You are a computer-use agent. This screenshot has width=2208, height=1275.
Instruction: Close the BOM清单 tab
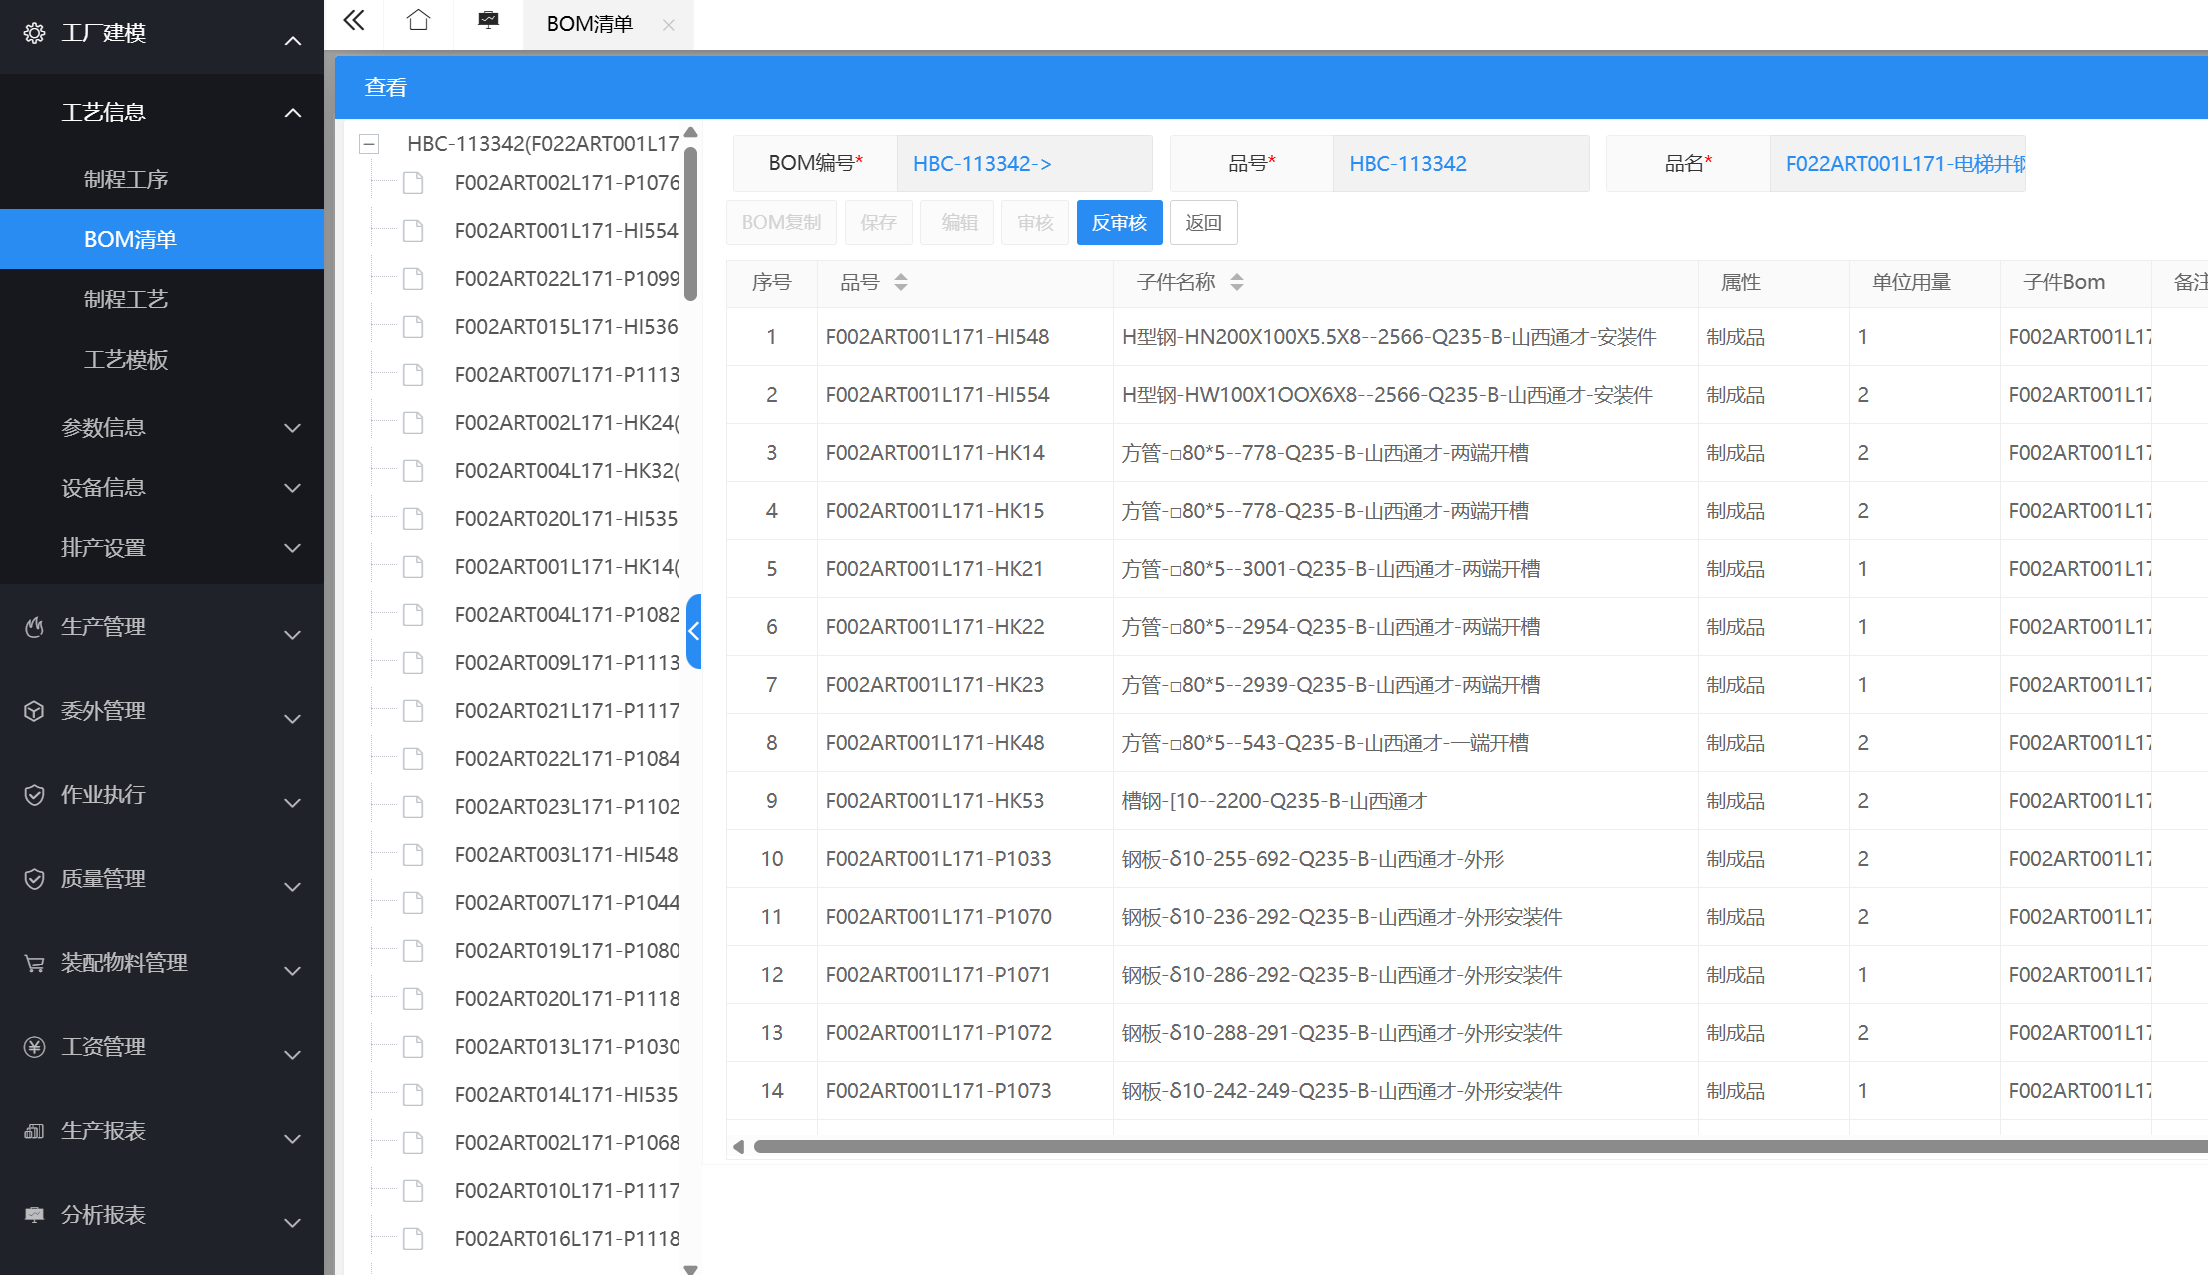(669, 24)
